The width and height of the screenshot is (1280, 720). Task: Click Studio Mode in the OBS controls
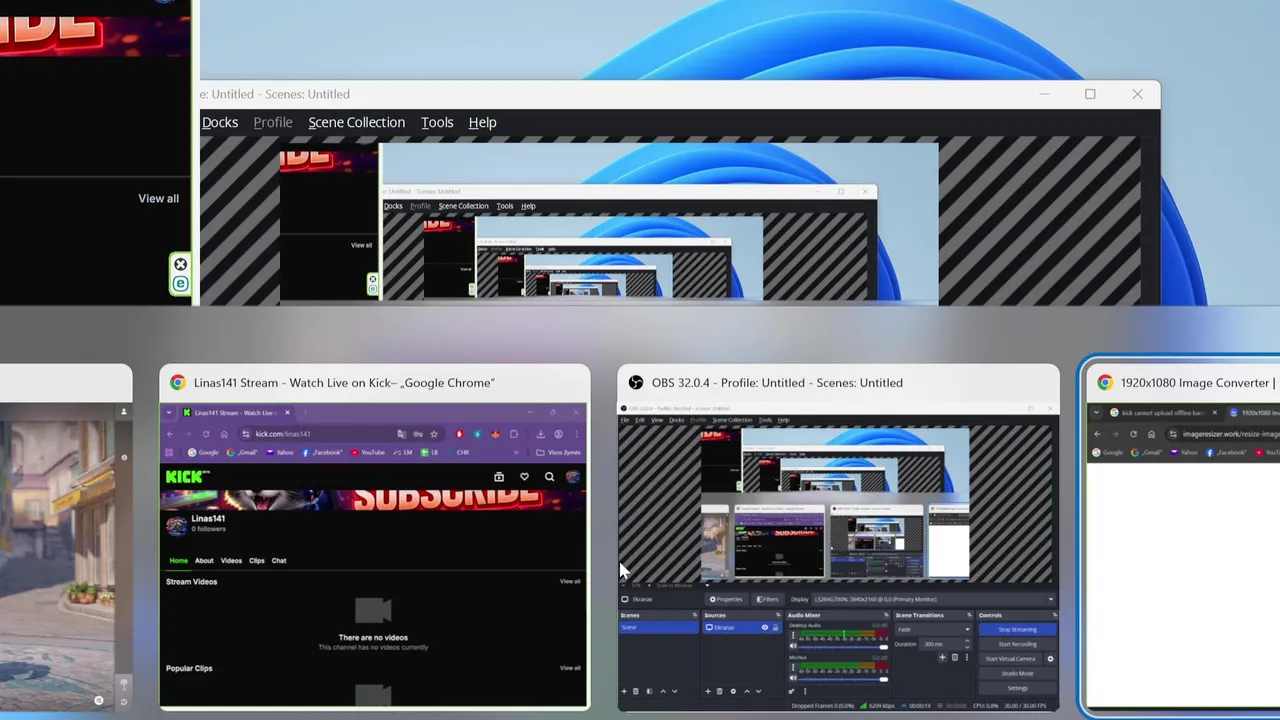1017,674
